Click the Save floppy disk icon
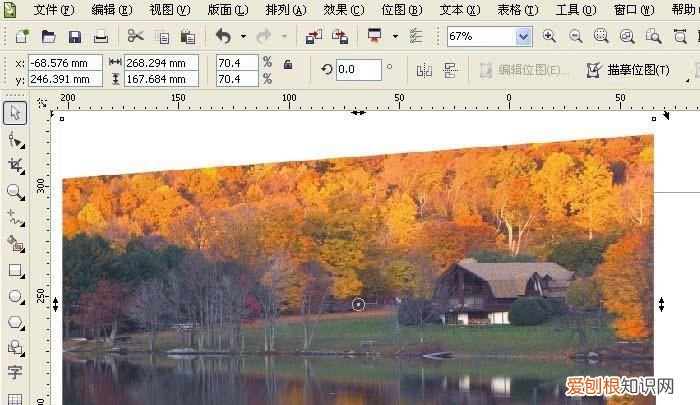This screenshot has width=700, height=405. point(74,37)
